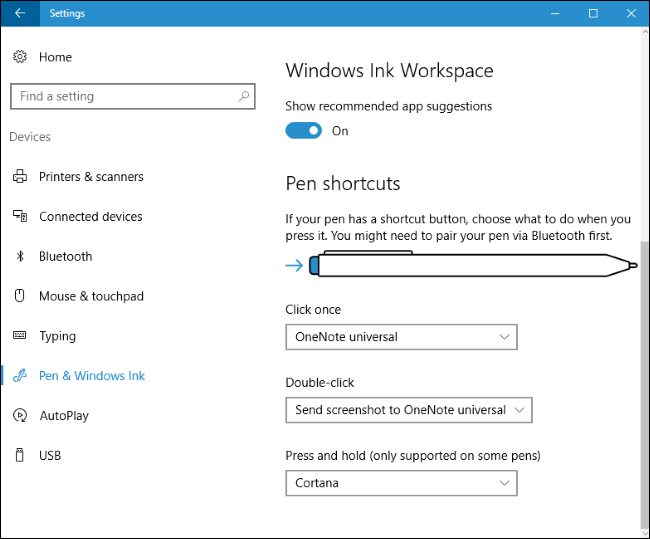Click the Connected devices icon

(x=19, y=217)
